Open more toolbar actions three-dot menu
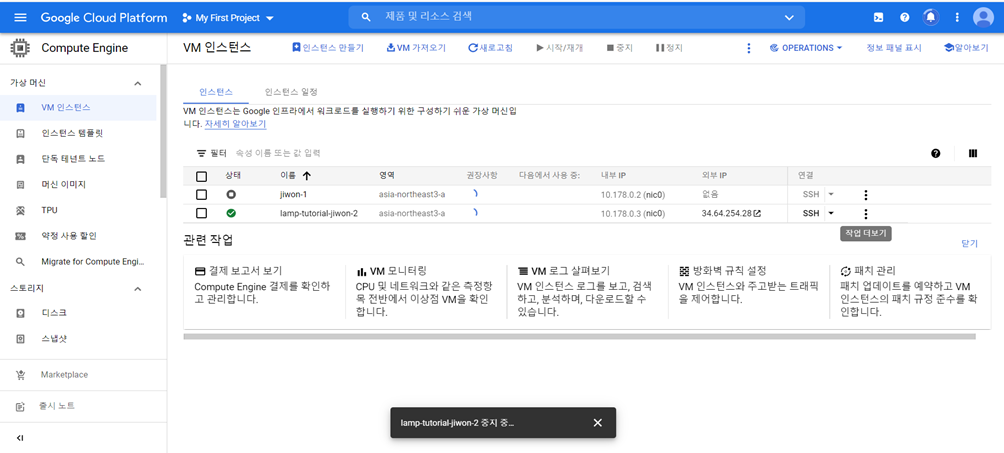This screenshot has width=1004, height=453. pyautogui.click(x=749, y=48)
